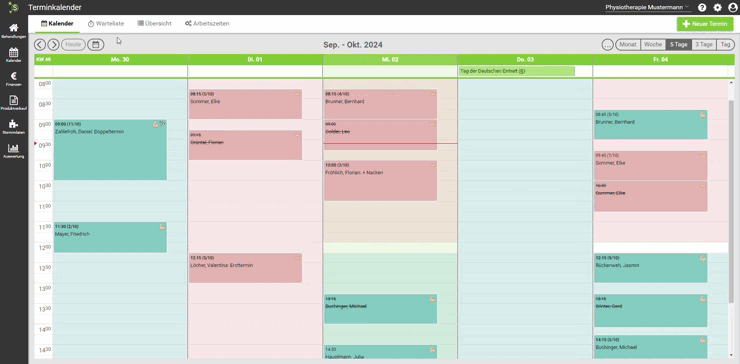Screen dimensions: 740x364
Task: Click the app logo in top-left corner
Action: click(x=13, y=7)
